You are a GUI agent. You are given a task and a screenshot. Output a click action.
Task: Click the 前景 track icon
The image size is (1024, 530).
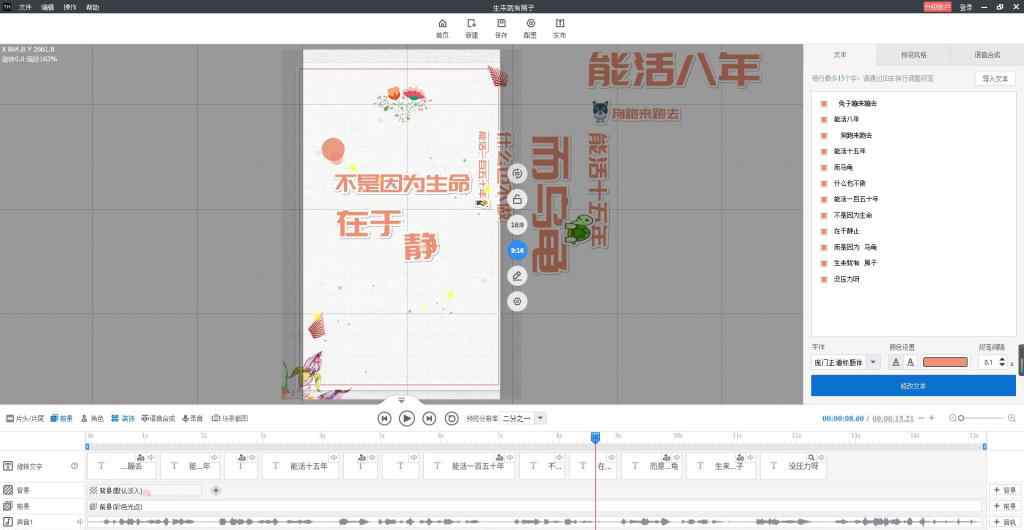[8, 506]
